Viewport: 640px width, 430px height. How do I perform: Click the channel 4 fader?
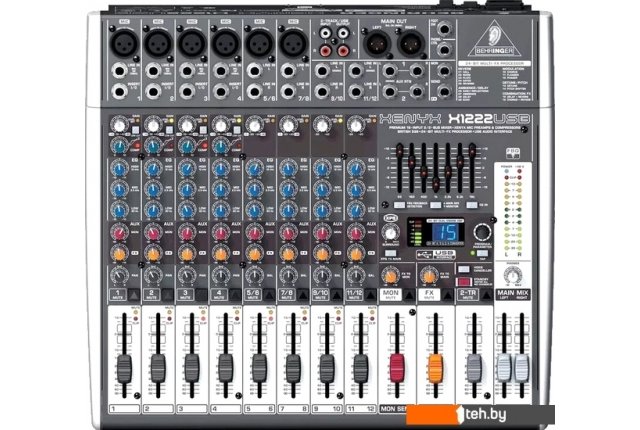point(224,366)
